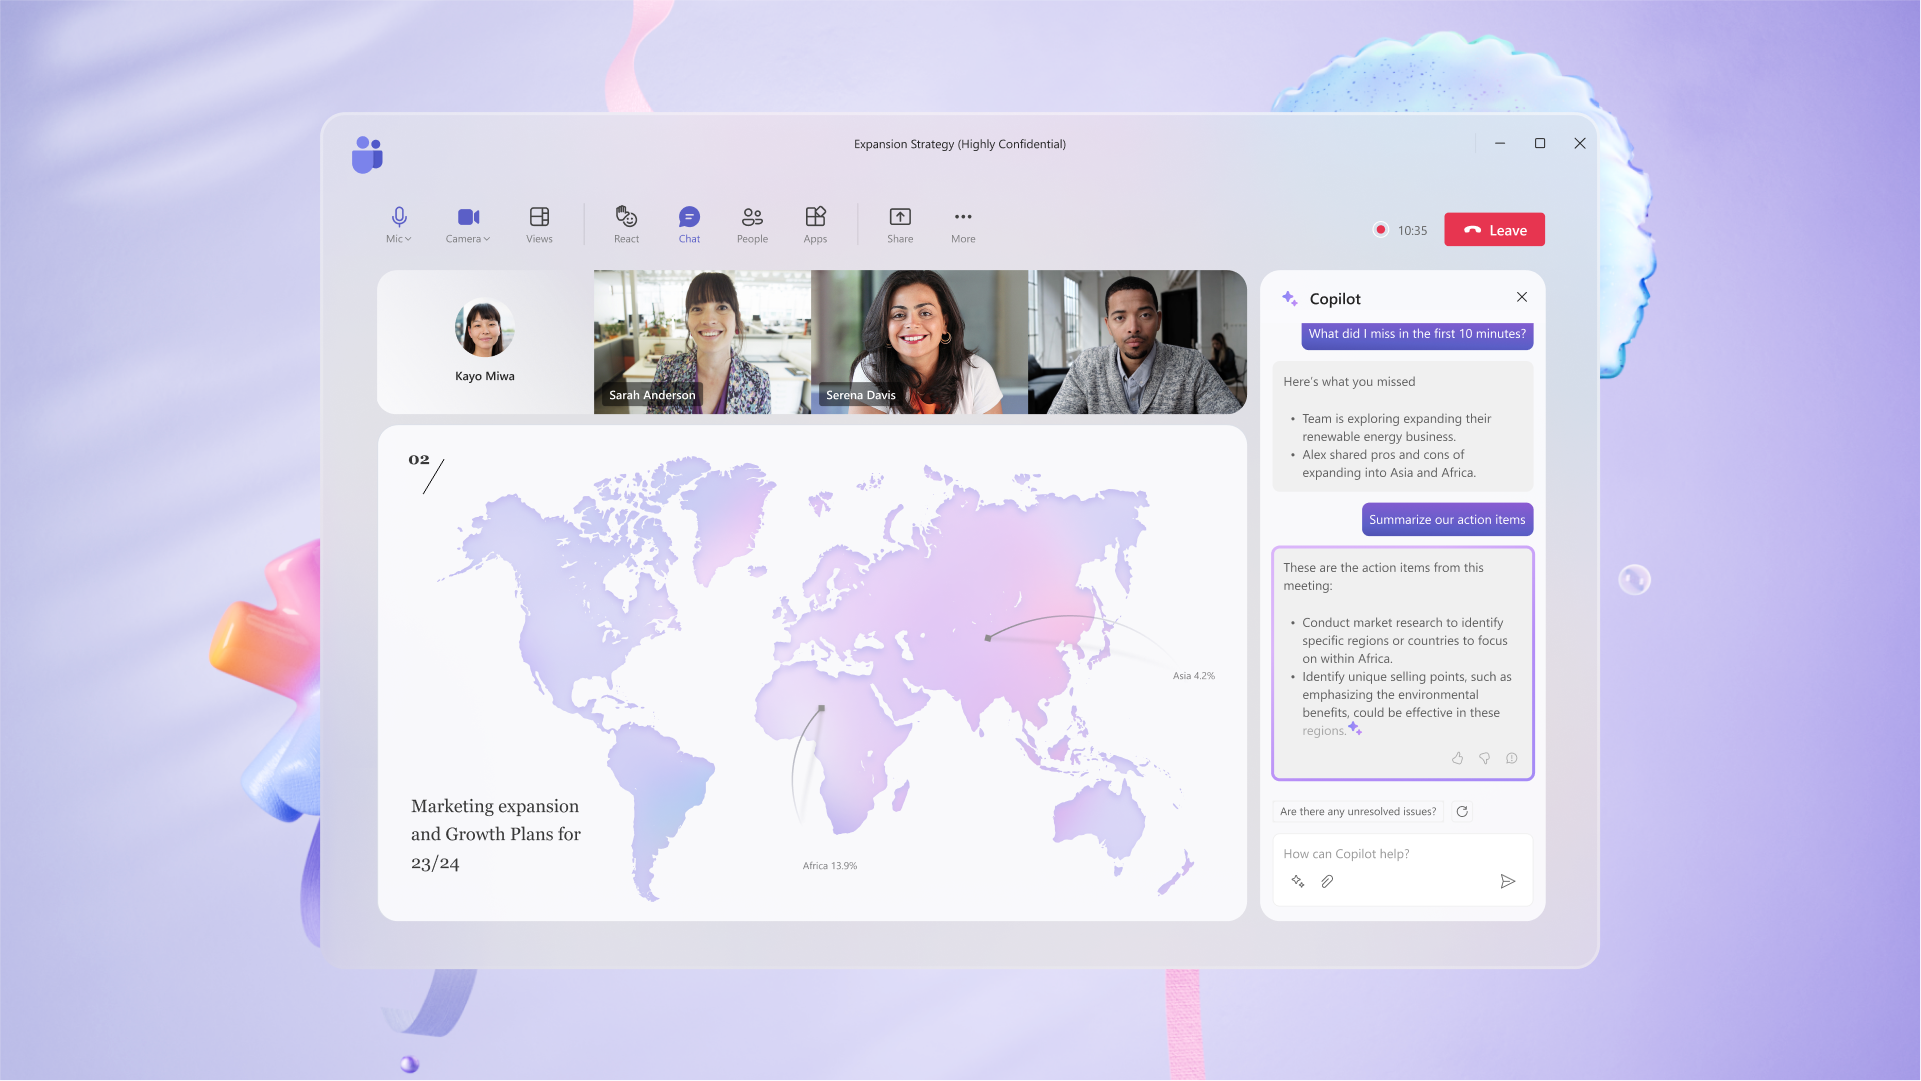Select the Chat tab
The width and height of the screenshot is (1921, 1081).
[x=689, y=223]
